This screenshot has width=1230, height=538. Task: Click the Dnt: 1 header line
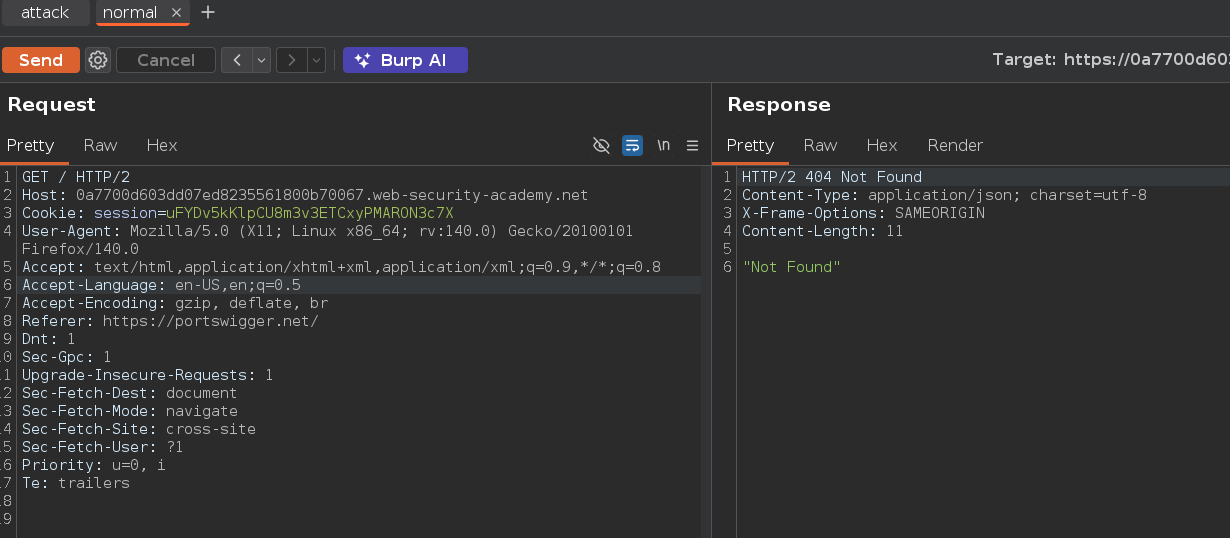tap(49, 339)
